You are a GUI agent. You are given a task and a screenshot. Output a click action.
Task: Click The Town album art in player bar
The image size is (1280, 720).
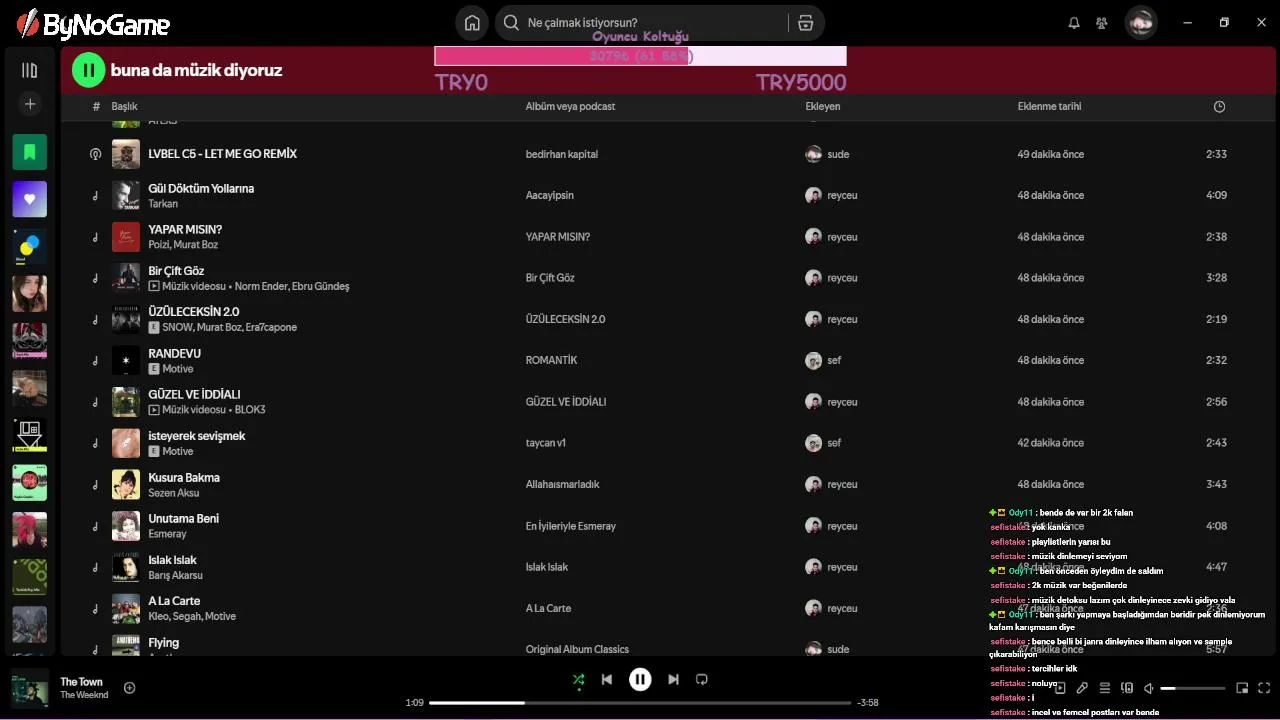(x=30, y=688)
